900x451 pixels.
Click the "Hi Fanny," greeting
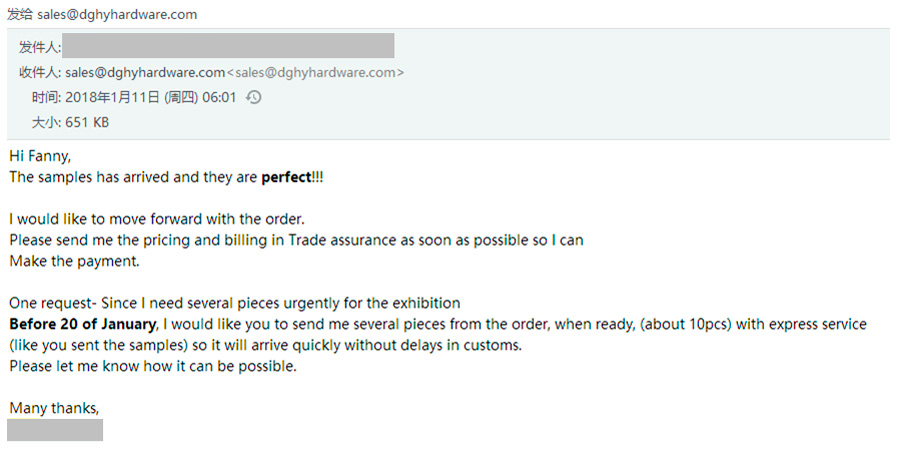pyautogui.click(x=40, y=155)
